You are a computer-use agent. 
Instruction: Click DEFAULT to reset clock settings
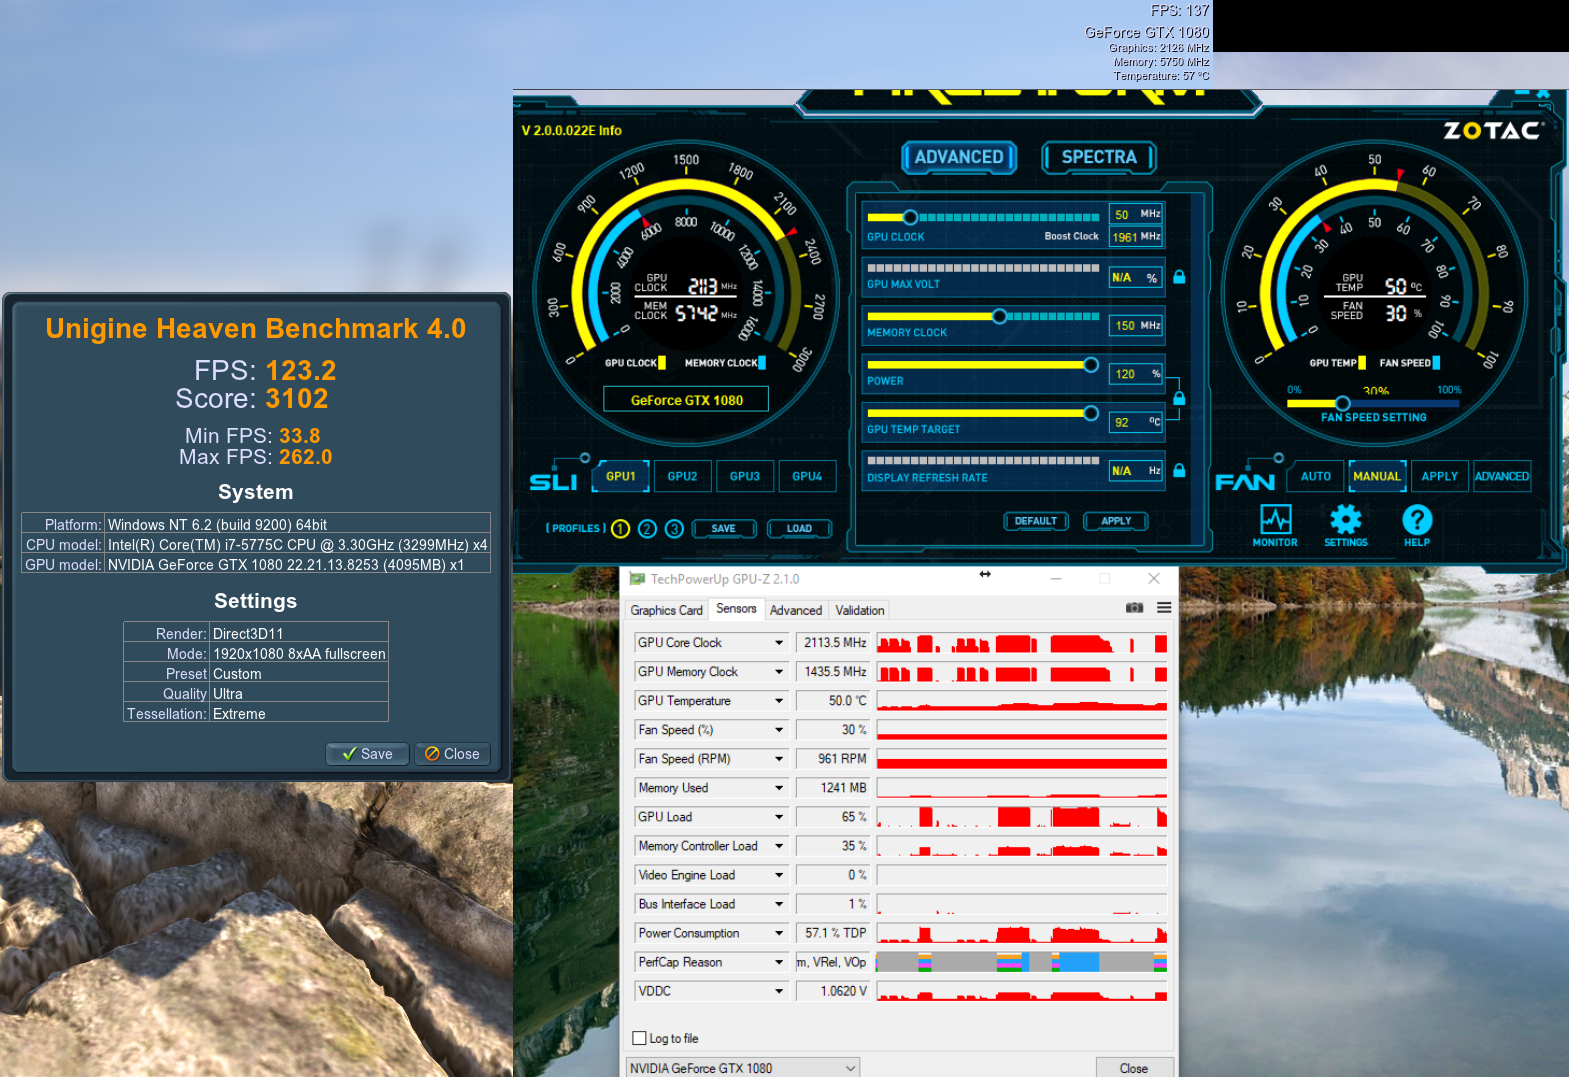(1036, 521)
